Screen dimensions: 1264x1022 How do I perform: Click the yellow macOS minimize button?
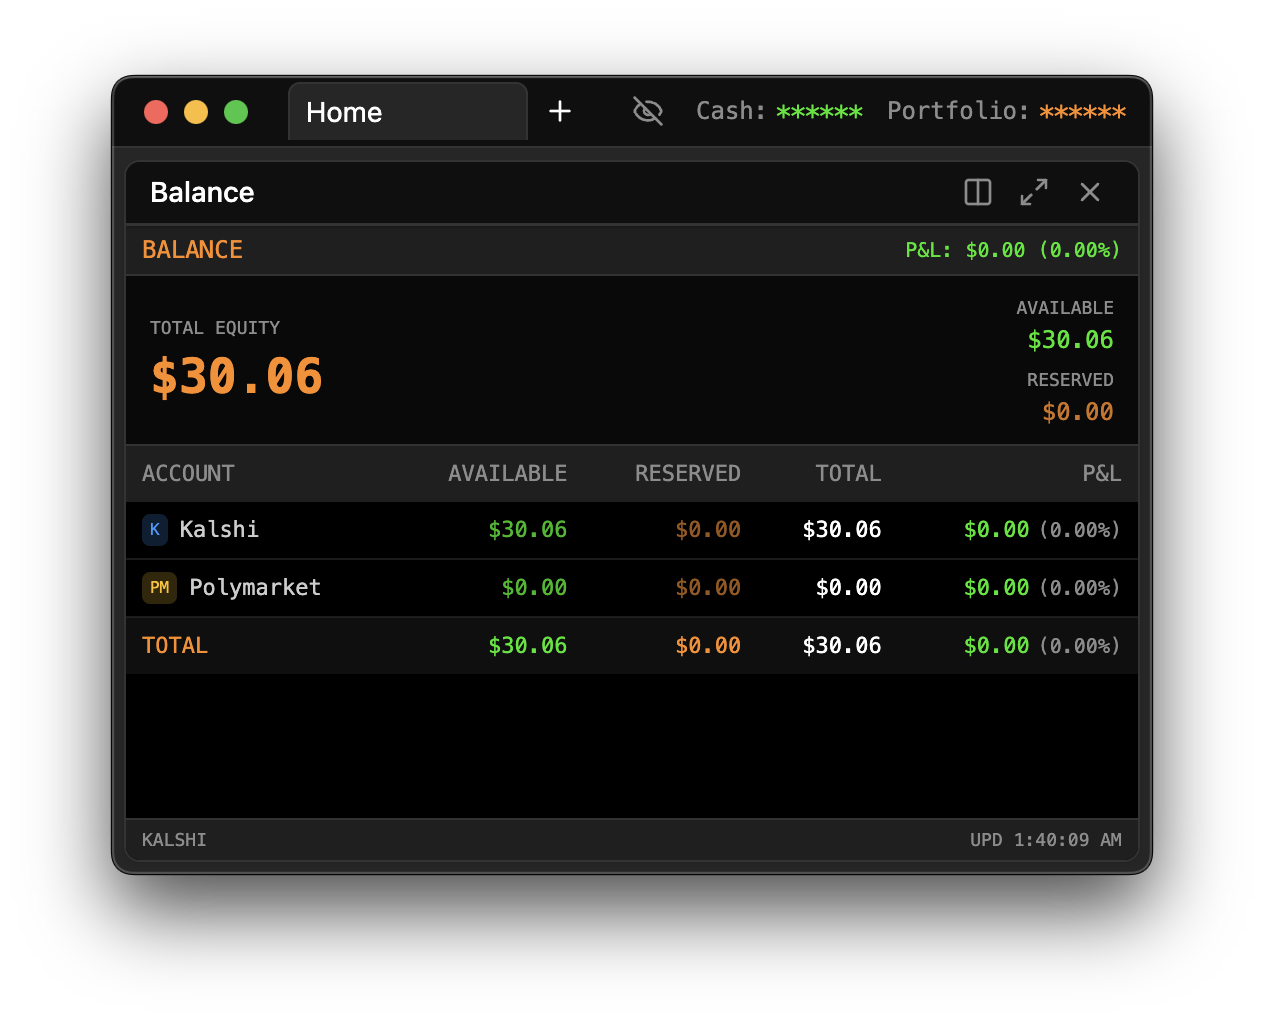click(x=196, y=112)
